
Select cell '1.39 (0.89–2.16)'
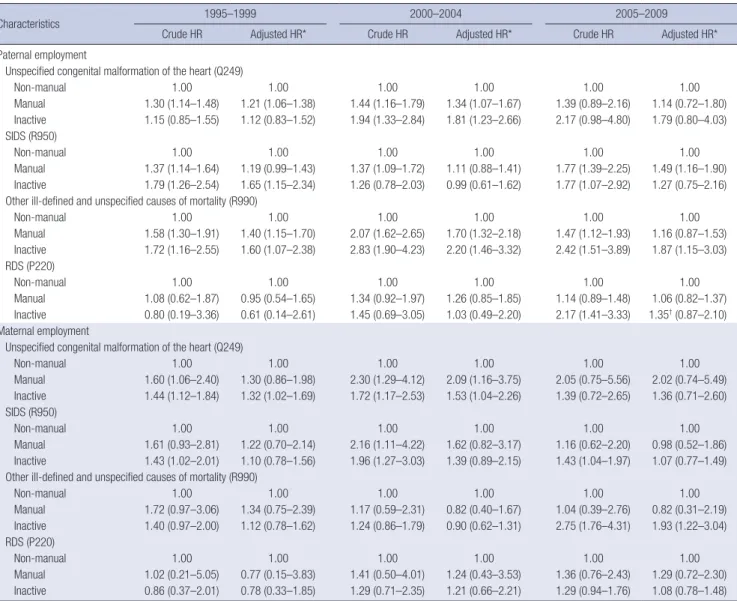pyautogui.click(x=593, y=104)
